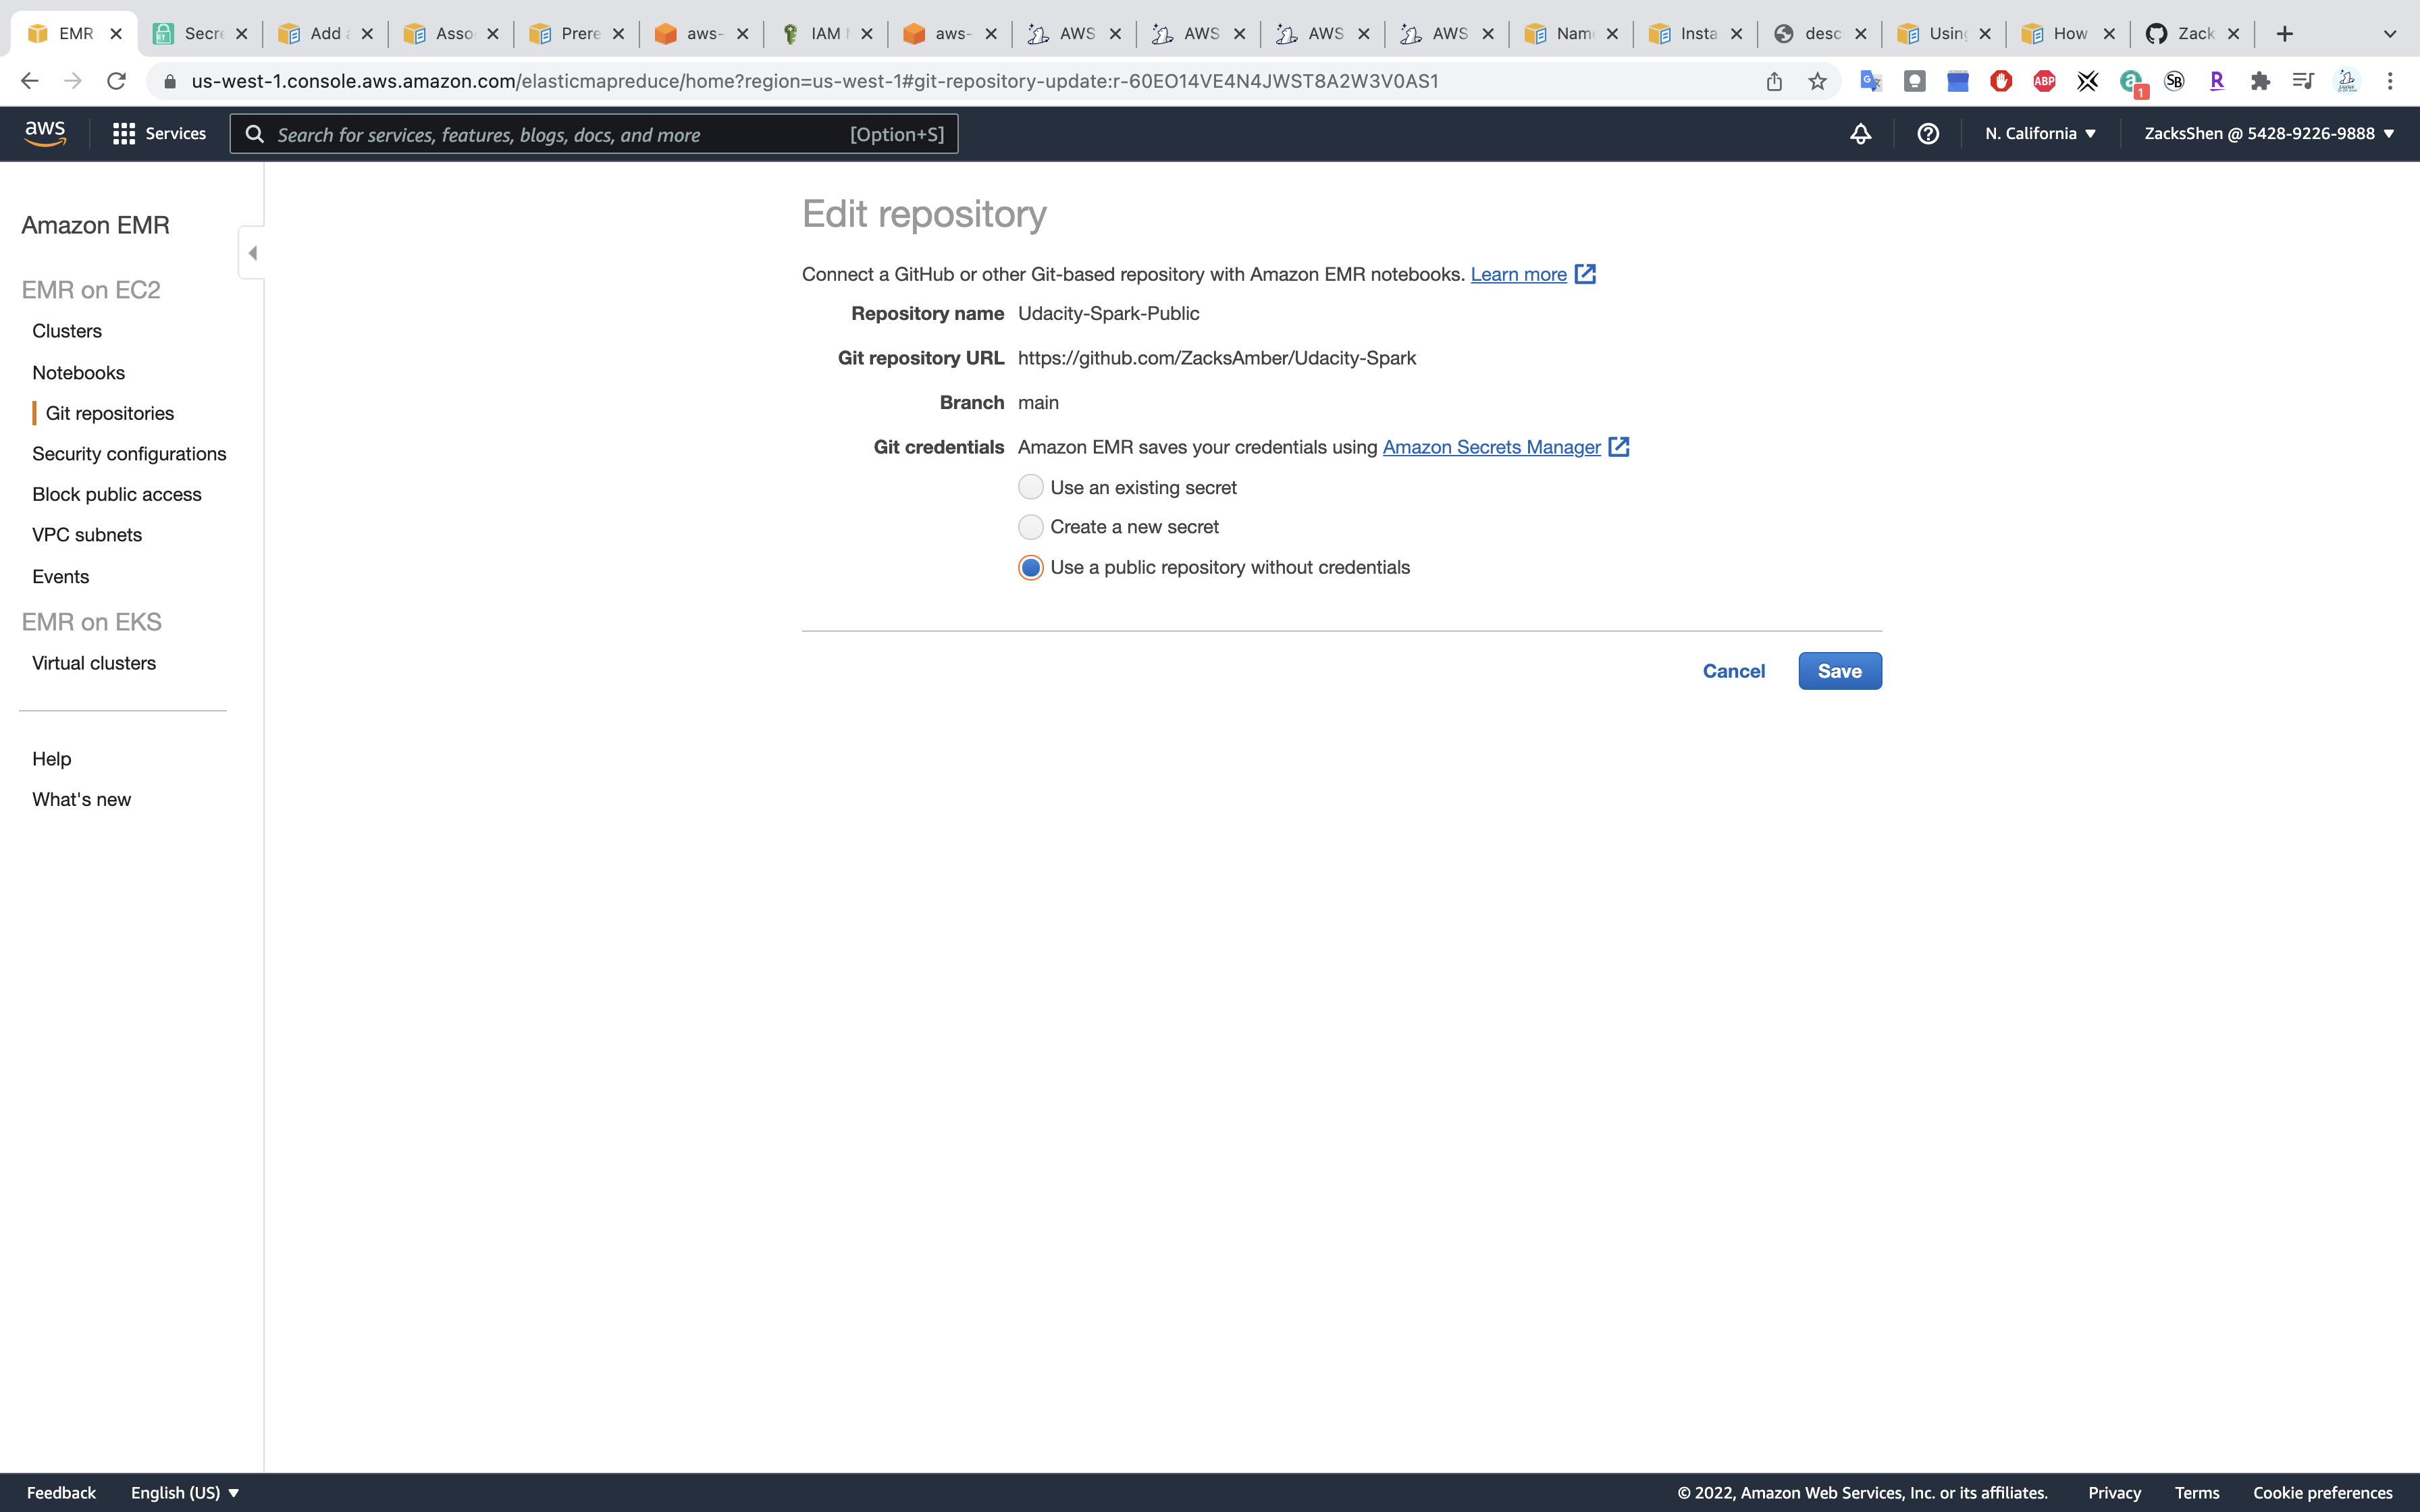This screenshot has height=1512, width=2420.
Task: Open the English (US) language dropdown
Action: coord(185,1492)
